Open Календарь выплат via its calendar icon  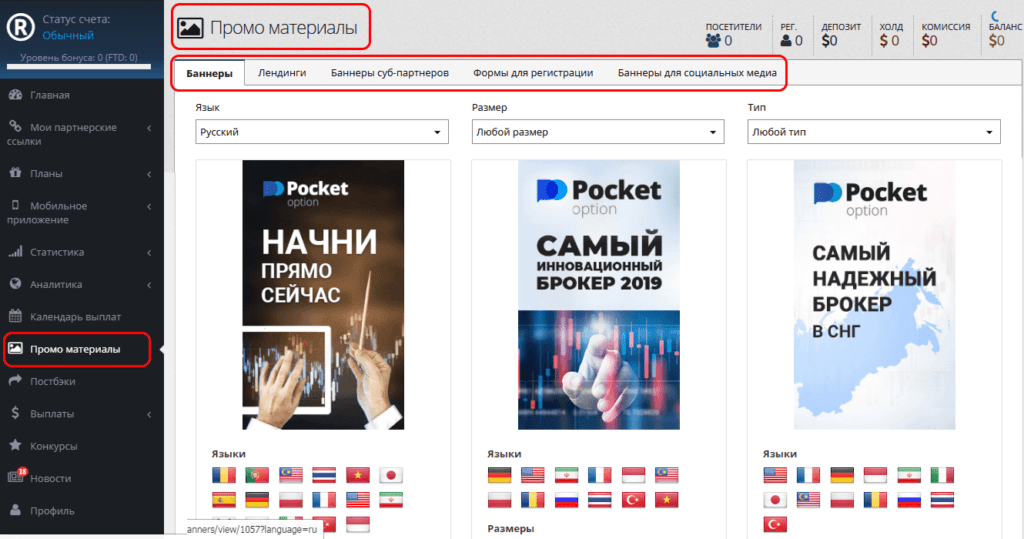click(x=15, y=316)
